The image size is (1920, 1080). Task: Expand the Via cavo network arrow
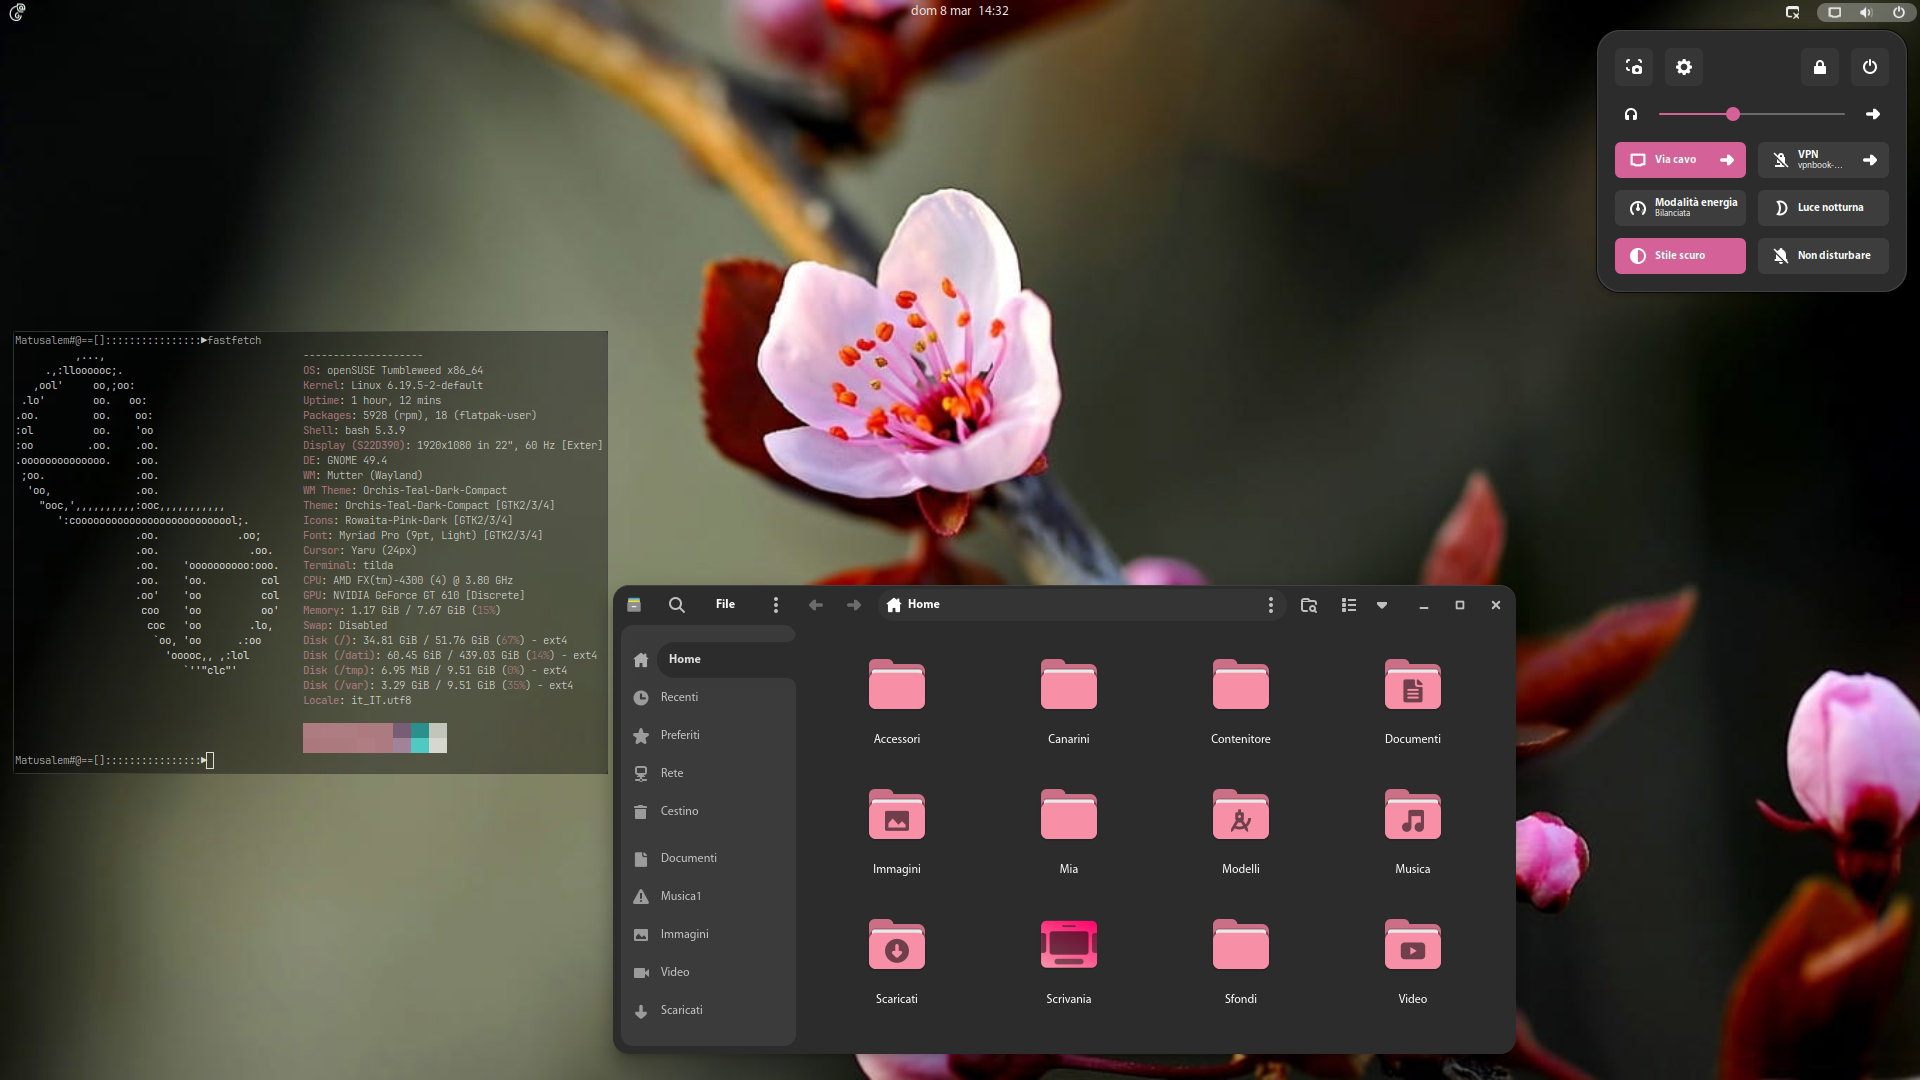1727,160
